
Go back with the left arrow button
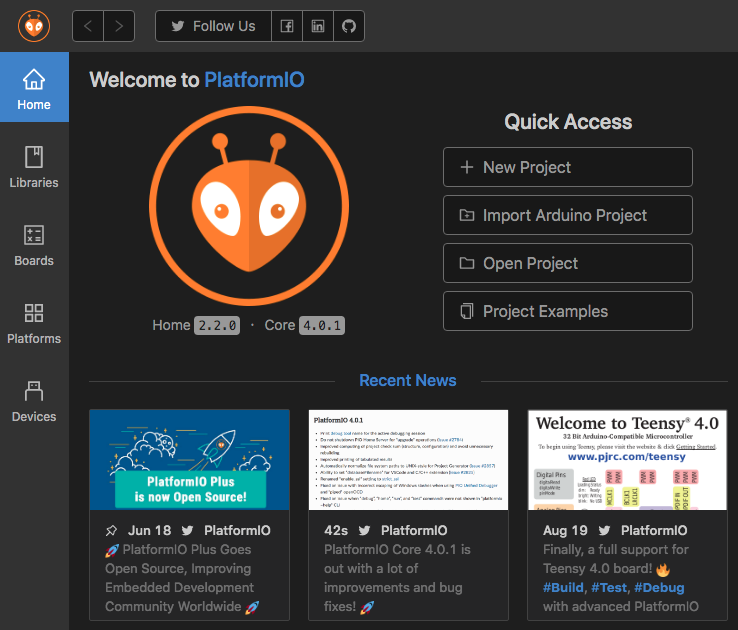[88, 26]
